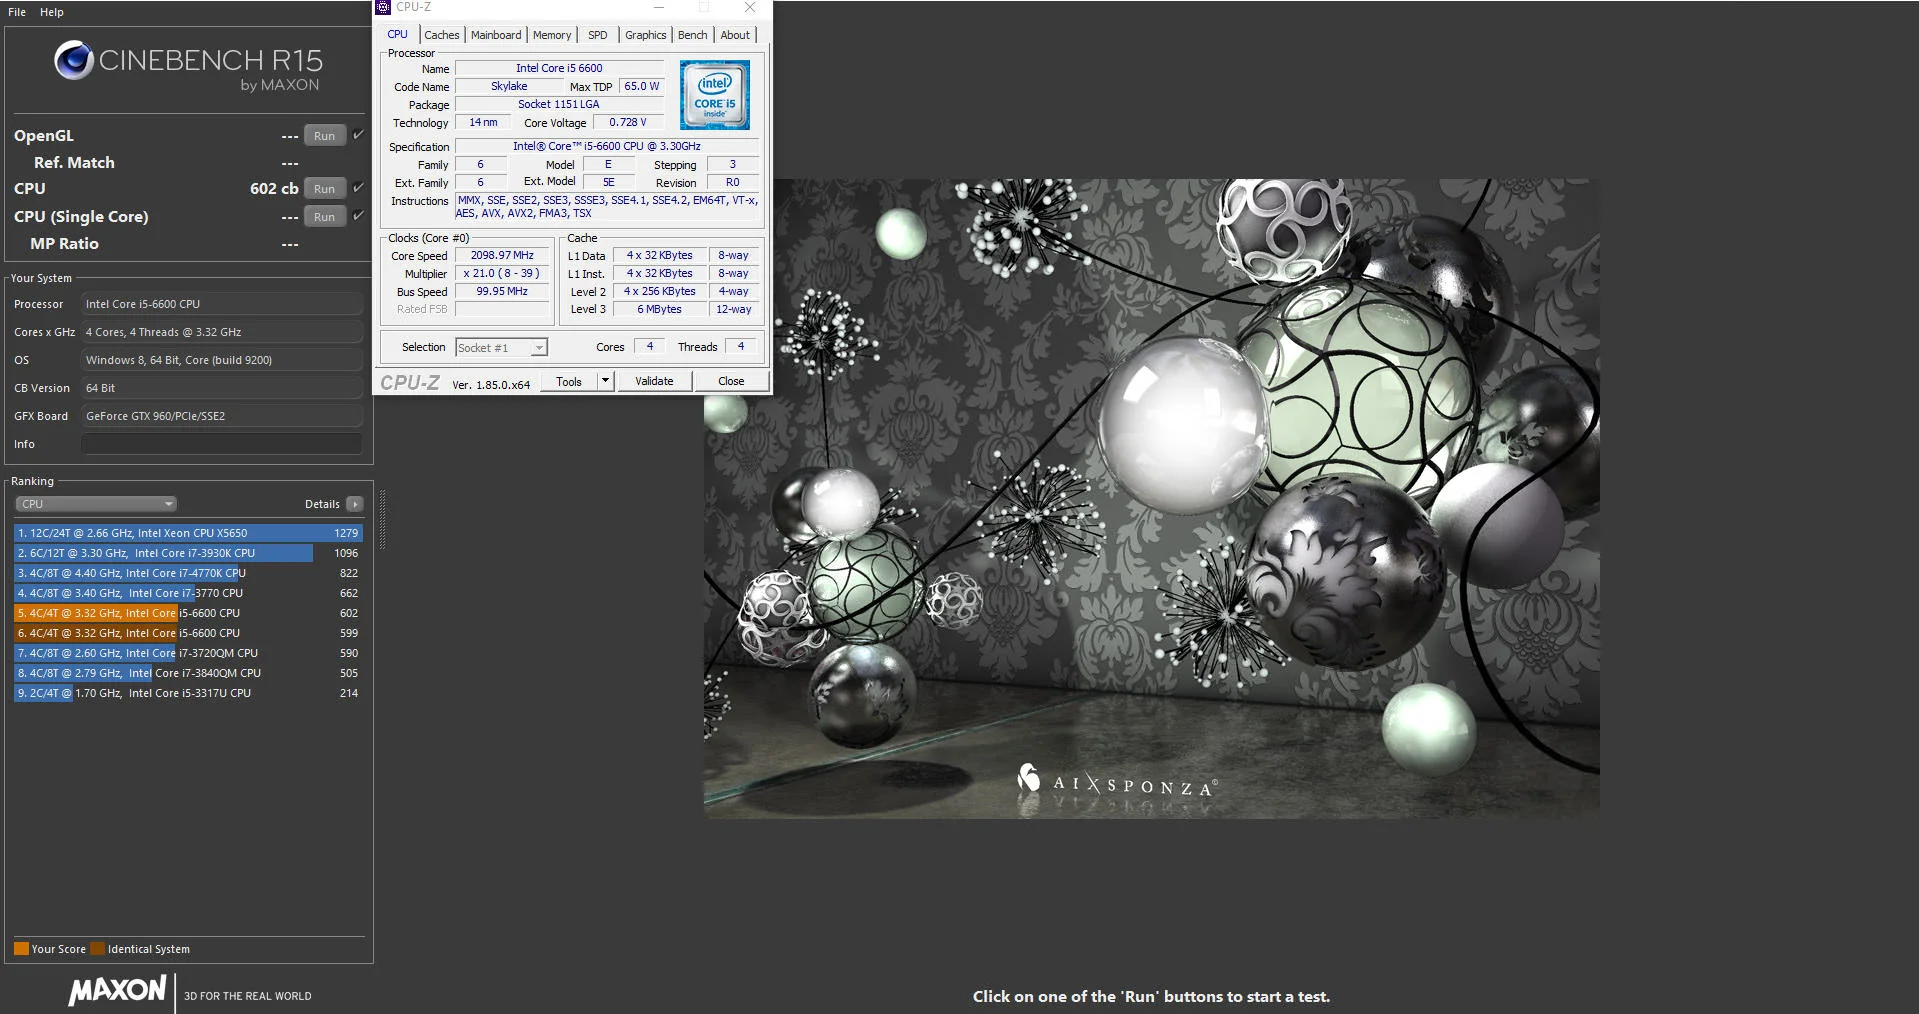
Task: Select the Xeon CPU X5650 ranking row
Action: point(188,533)
